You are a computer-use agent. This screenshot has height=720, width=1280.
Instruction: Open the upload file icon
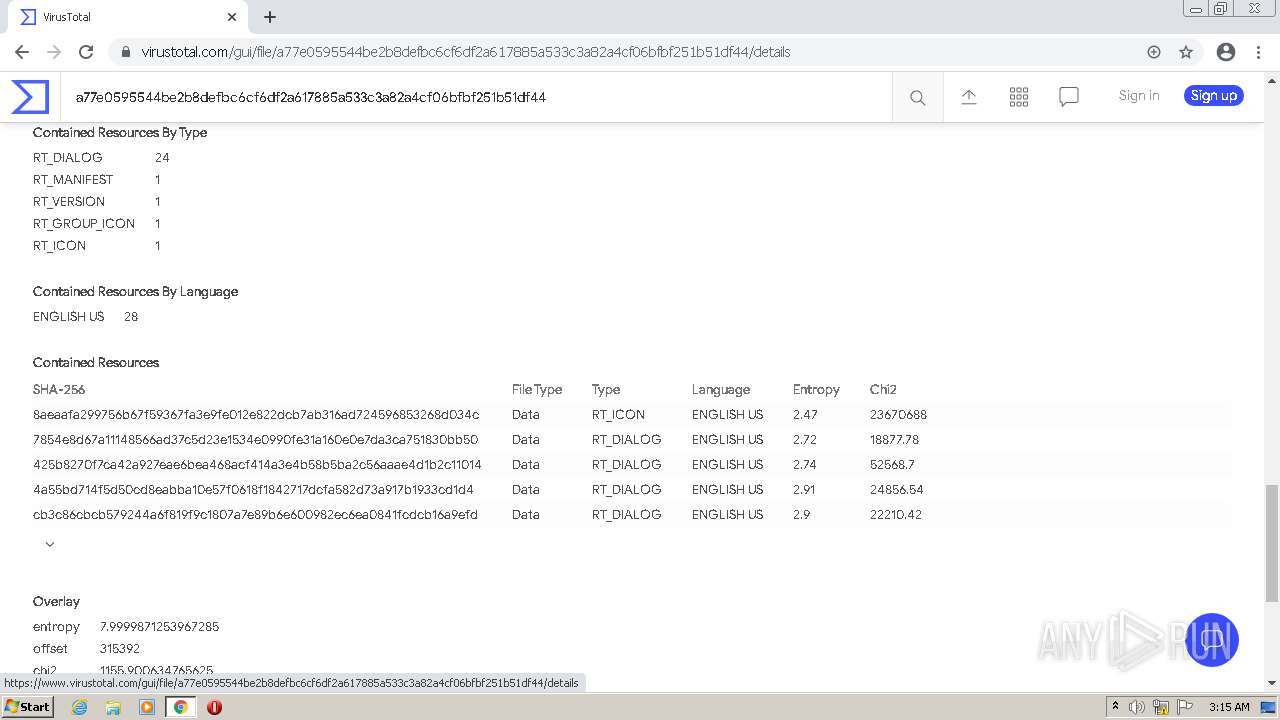pos(968,97)
